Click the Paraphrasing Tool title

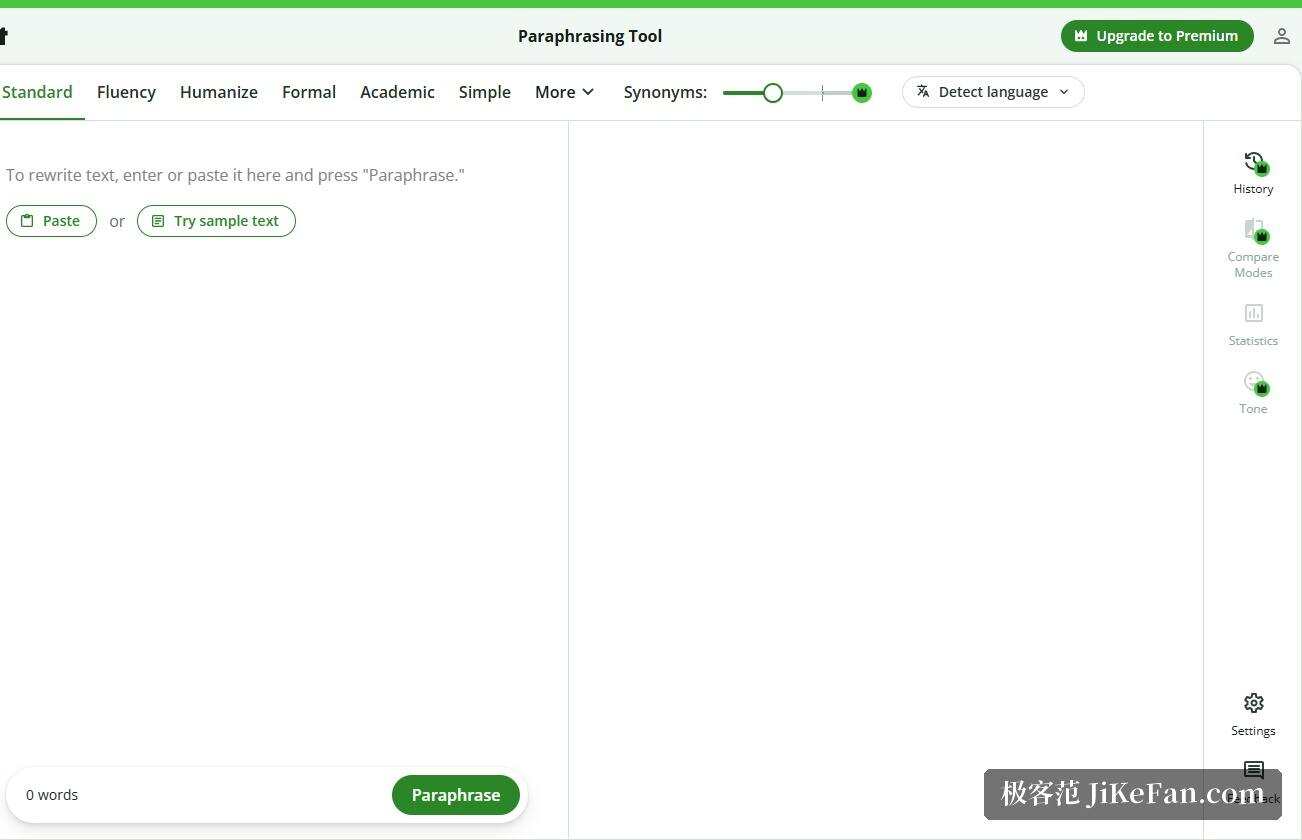(590, 36)
